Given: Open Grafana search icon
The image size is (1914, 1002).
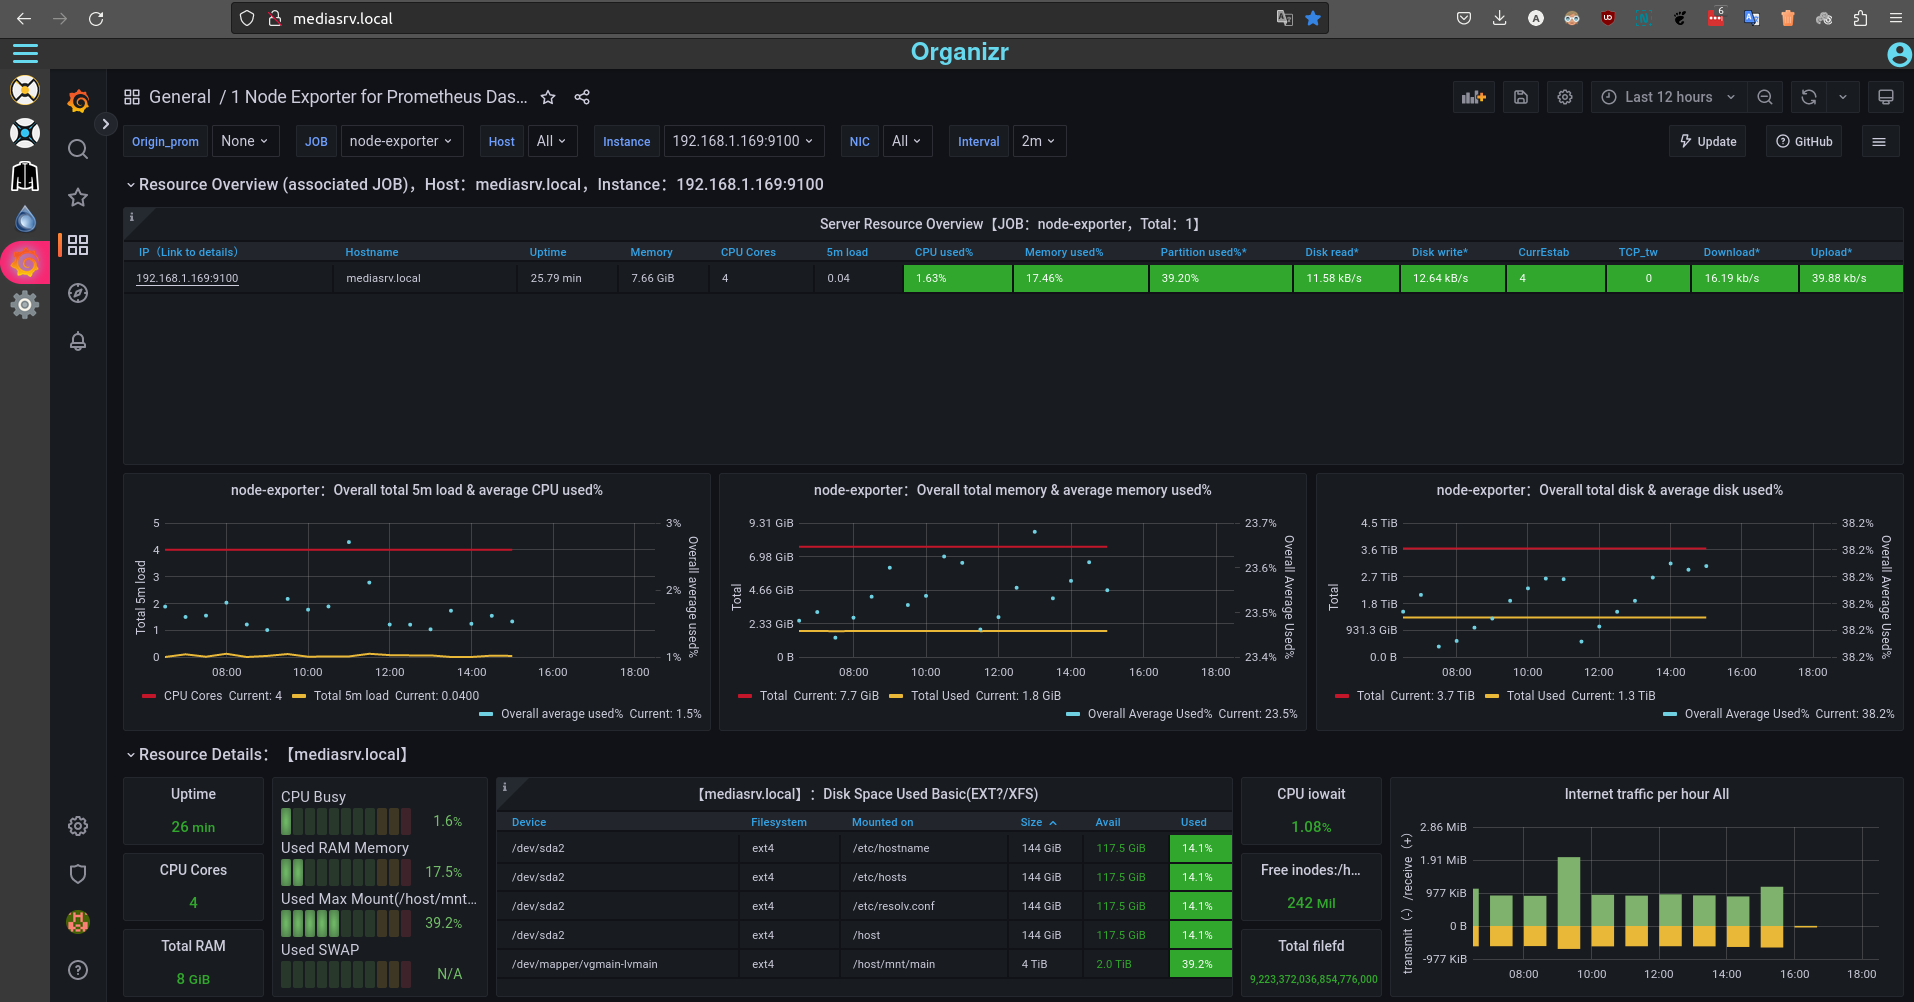Looking at the screenshot, I should (78, 149).
